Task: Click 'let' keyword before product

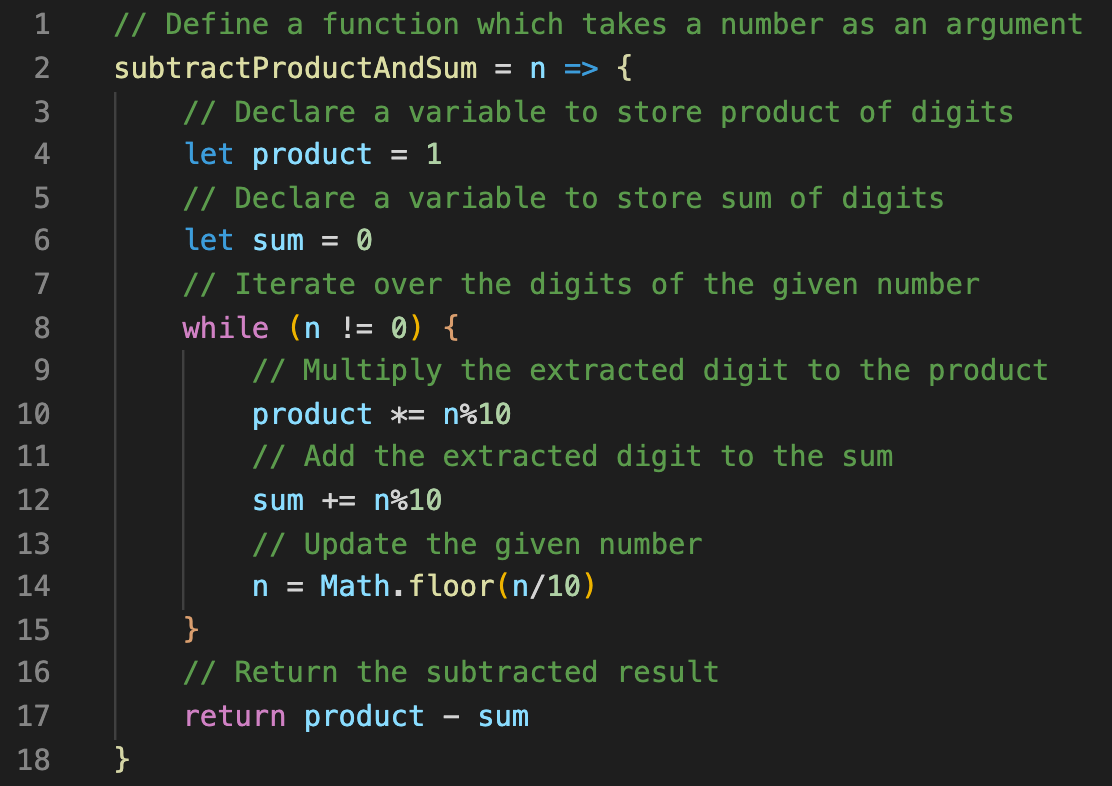Action: pos(208,155)
